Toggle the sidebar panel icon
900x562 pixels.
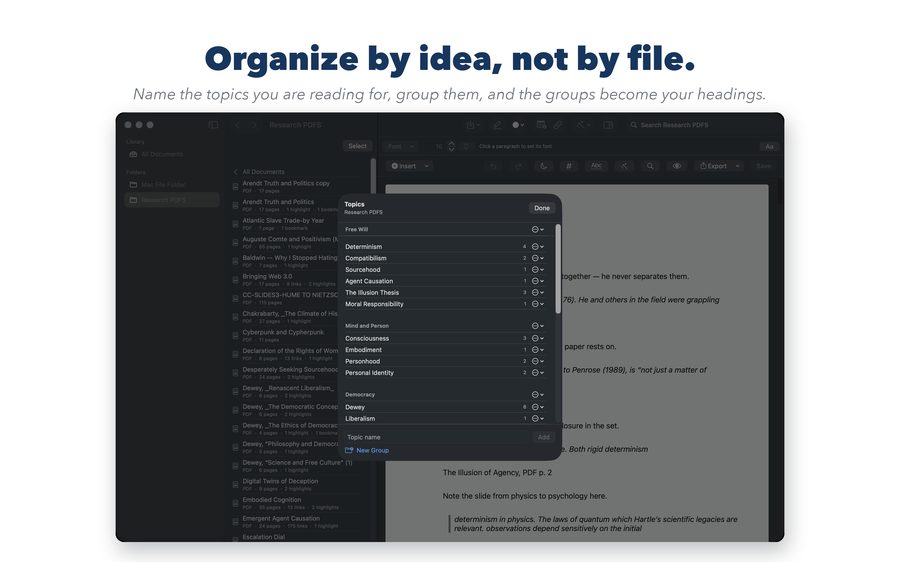point(213,125)
